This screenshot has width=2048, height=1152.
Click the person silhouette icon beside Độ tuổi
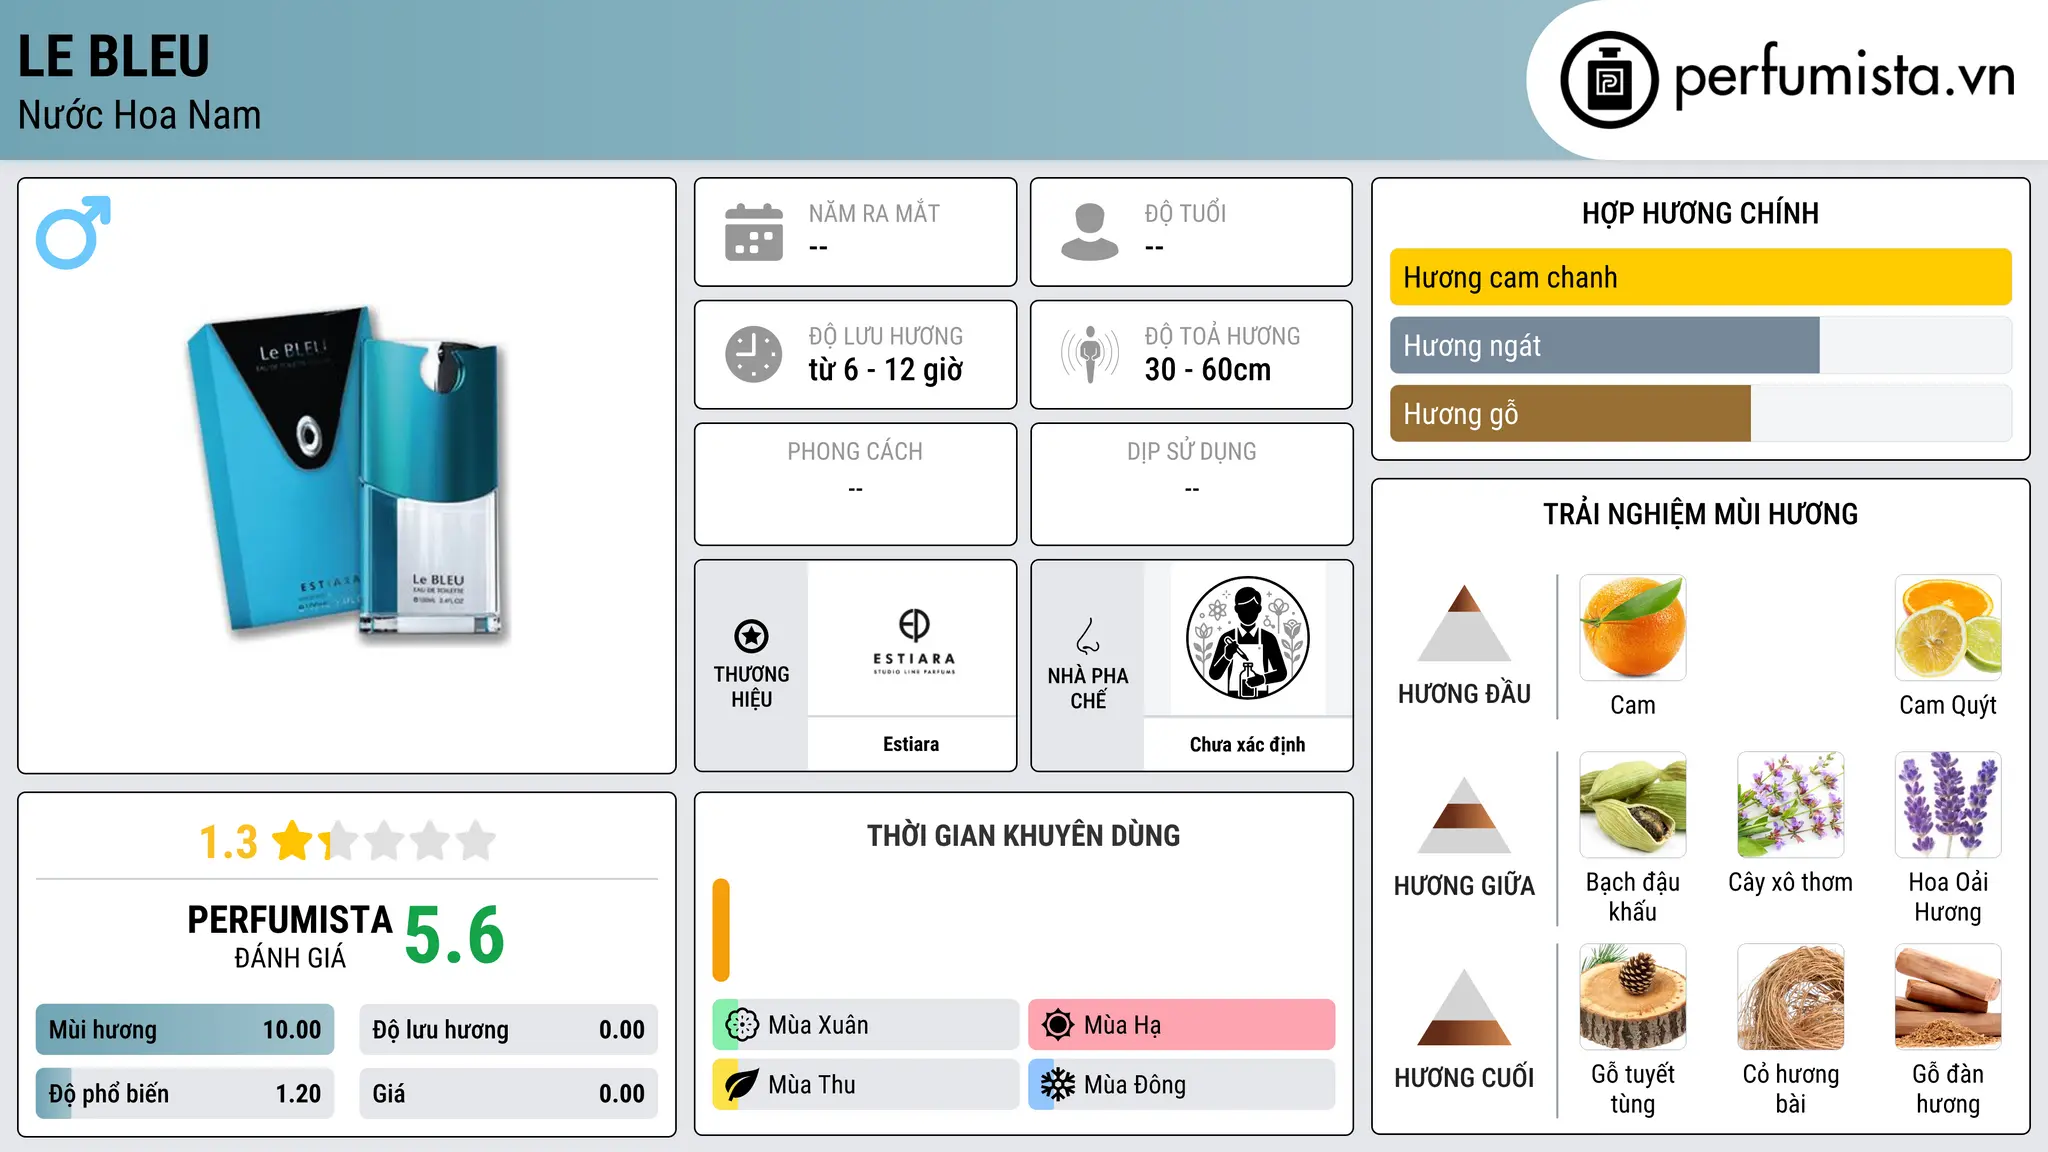pyautogui.click(x=1090, y=232)
